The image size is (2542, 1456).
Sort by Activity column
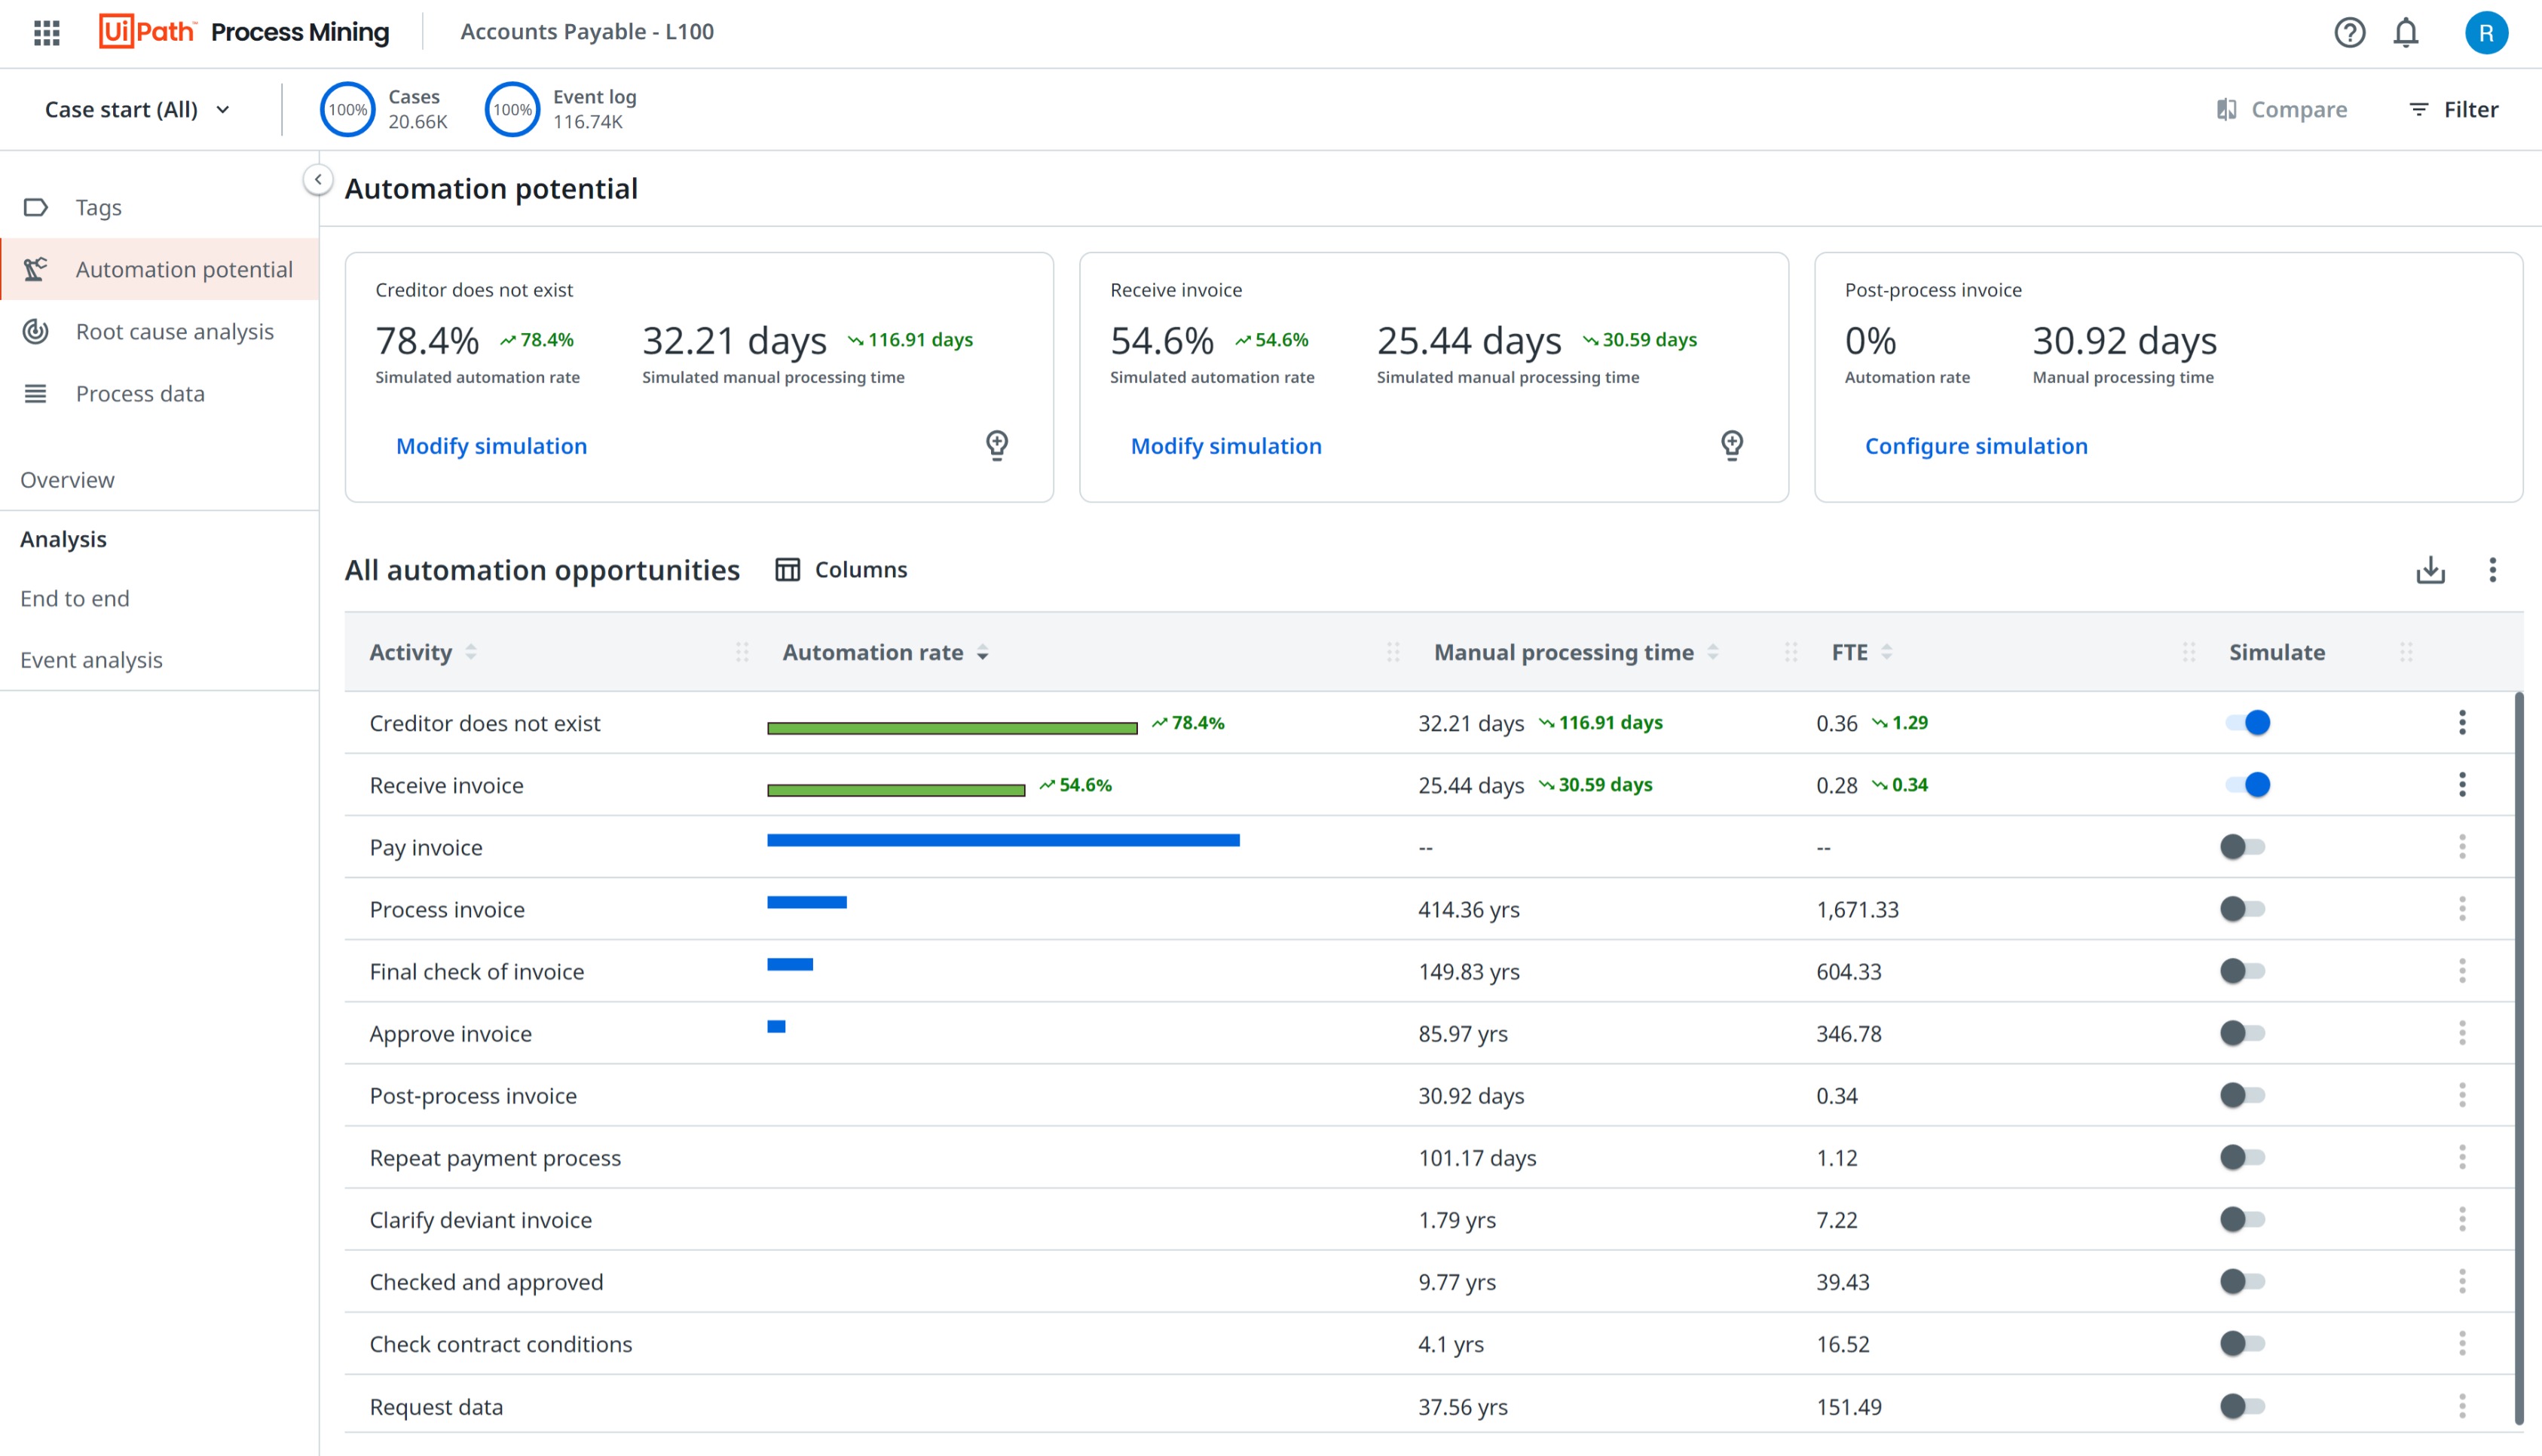(471, 652)
